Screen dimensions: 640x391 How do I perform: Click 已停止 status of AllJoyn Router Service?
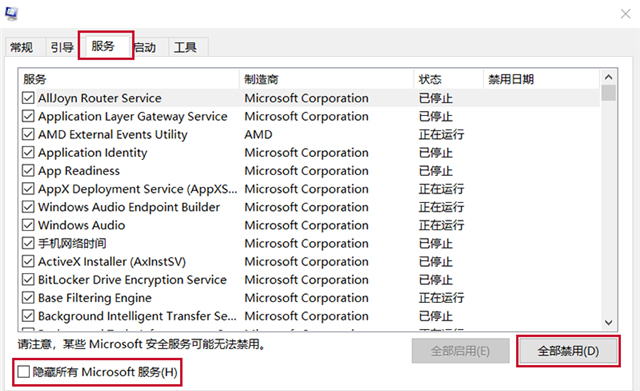pyautogui.click(x=436, y=98)
